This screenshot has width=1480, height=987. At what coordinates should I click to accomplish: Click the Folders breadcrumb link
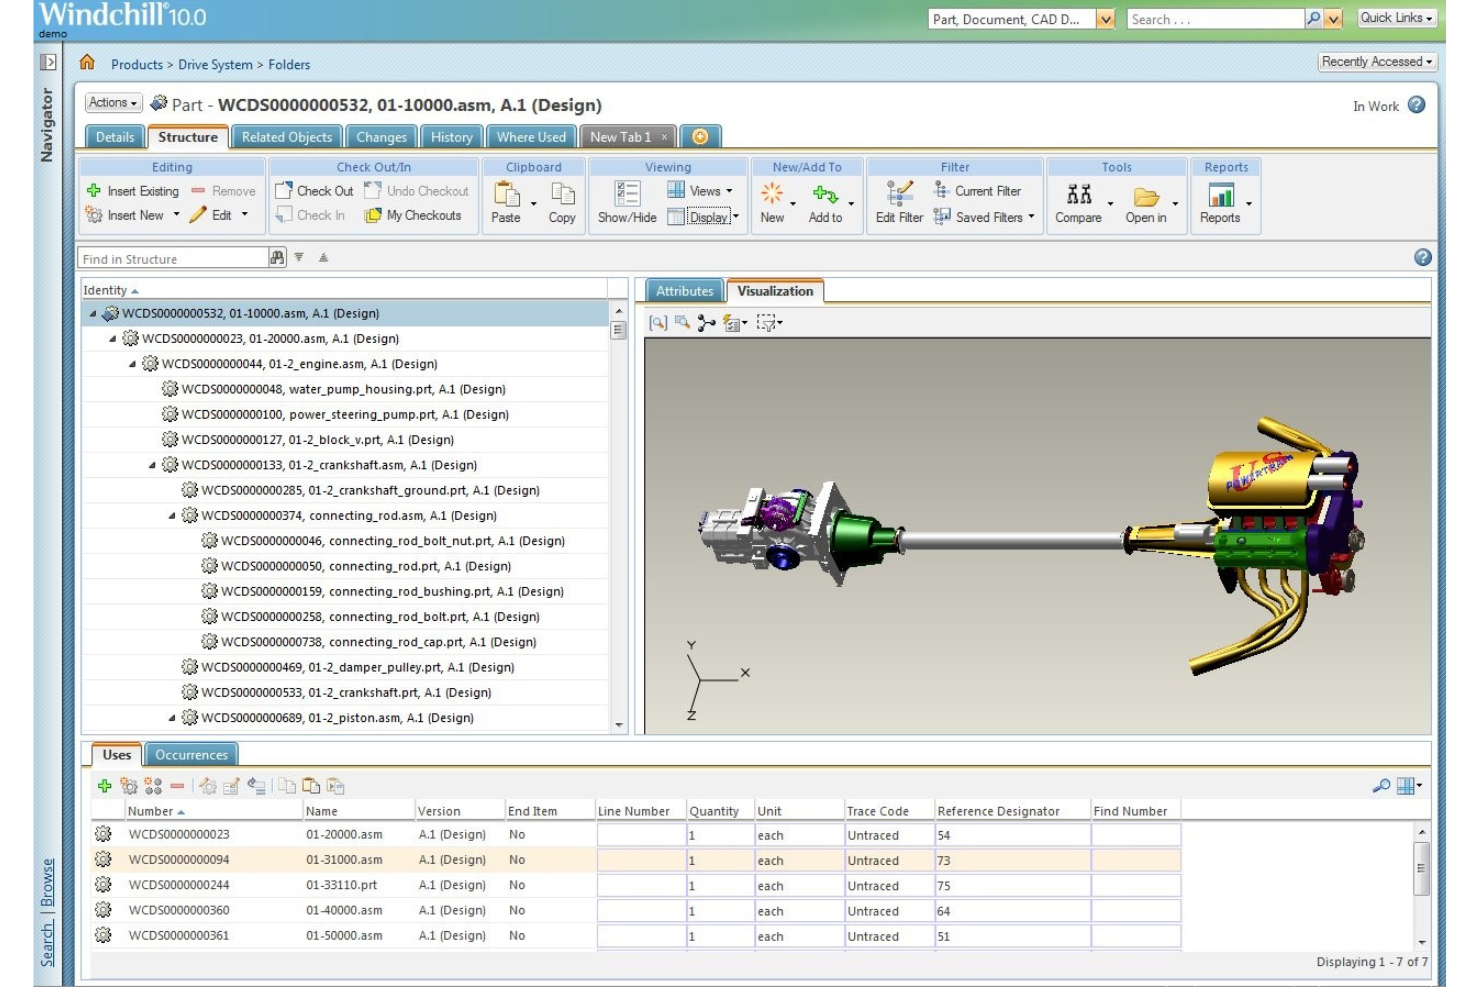tap(289, 65)
